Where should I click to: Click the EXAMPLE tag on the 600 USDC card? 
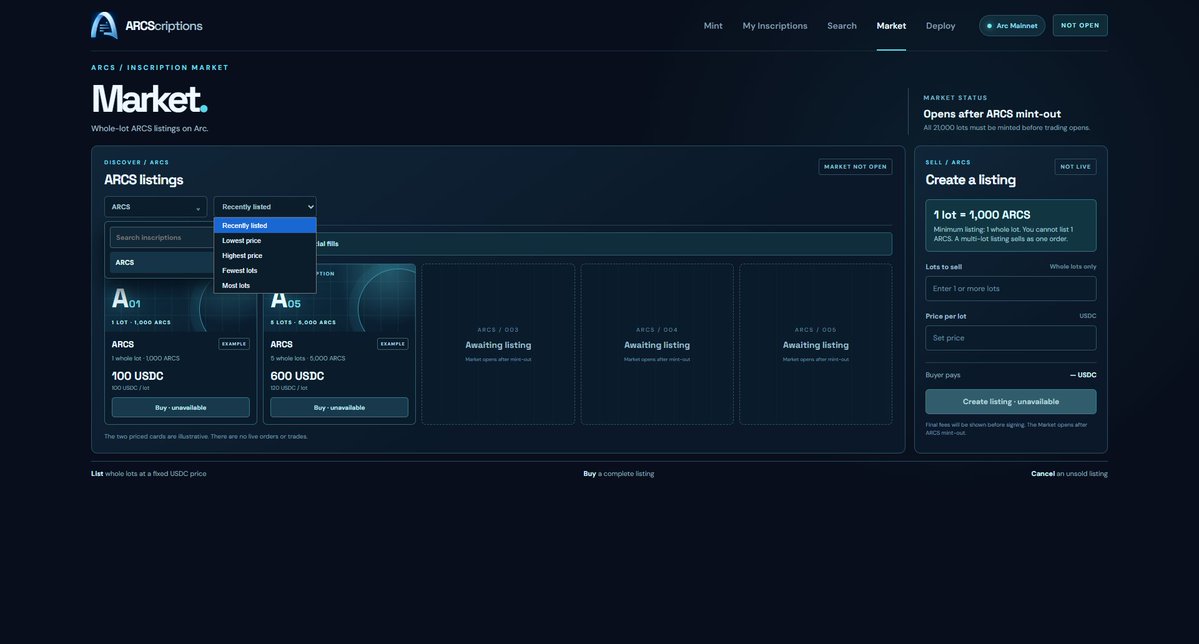pyautogui.click(x=392, y=344)
